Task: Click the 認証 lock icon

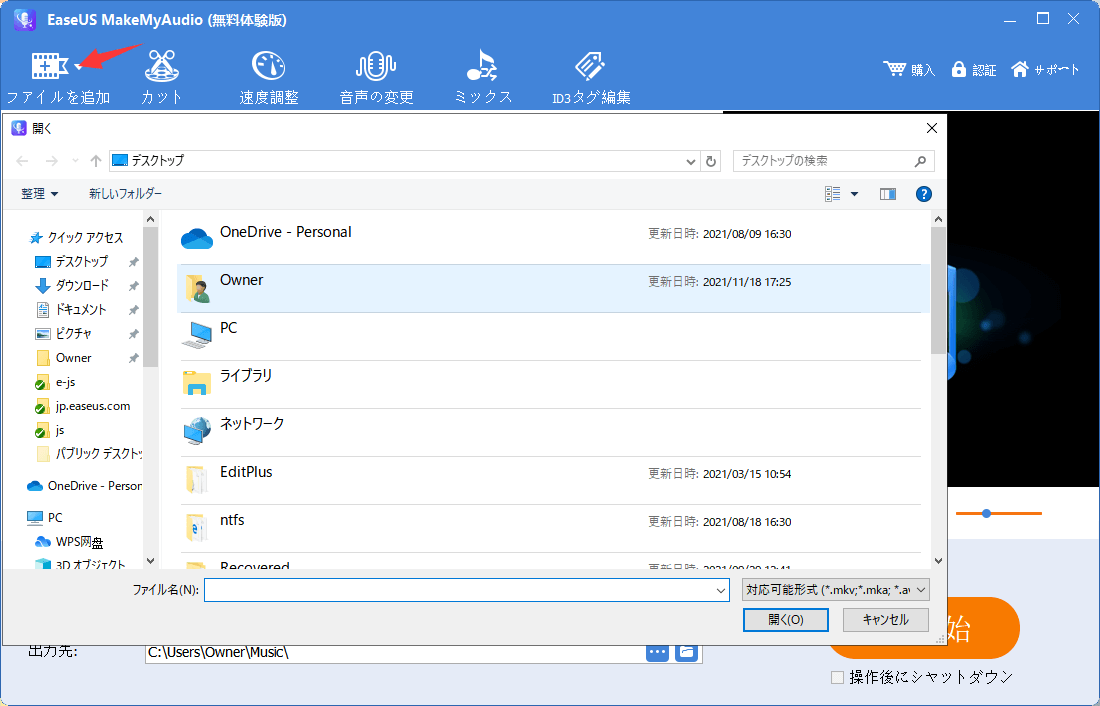Action: tap(958, 69)
